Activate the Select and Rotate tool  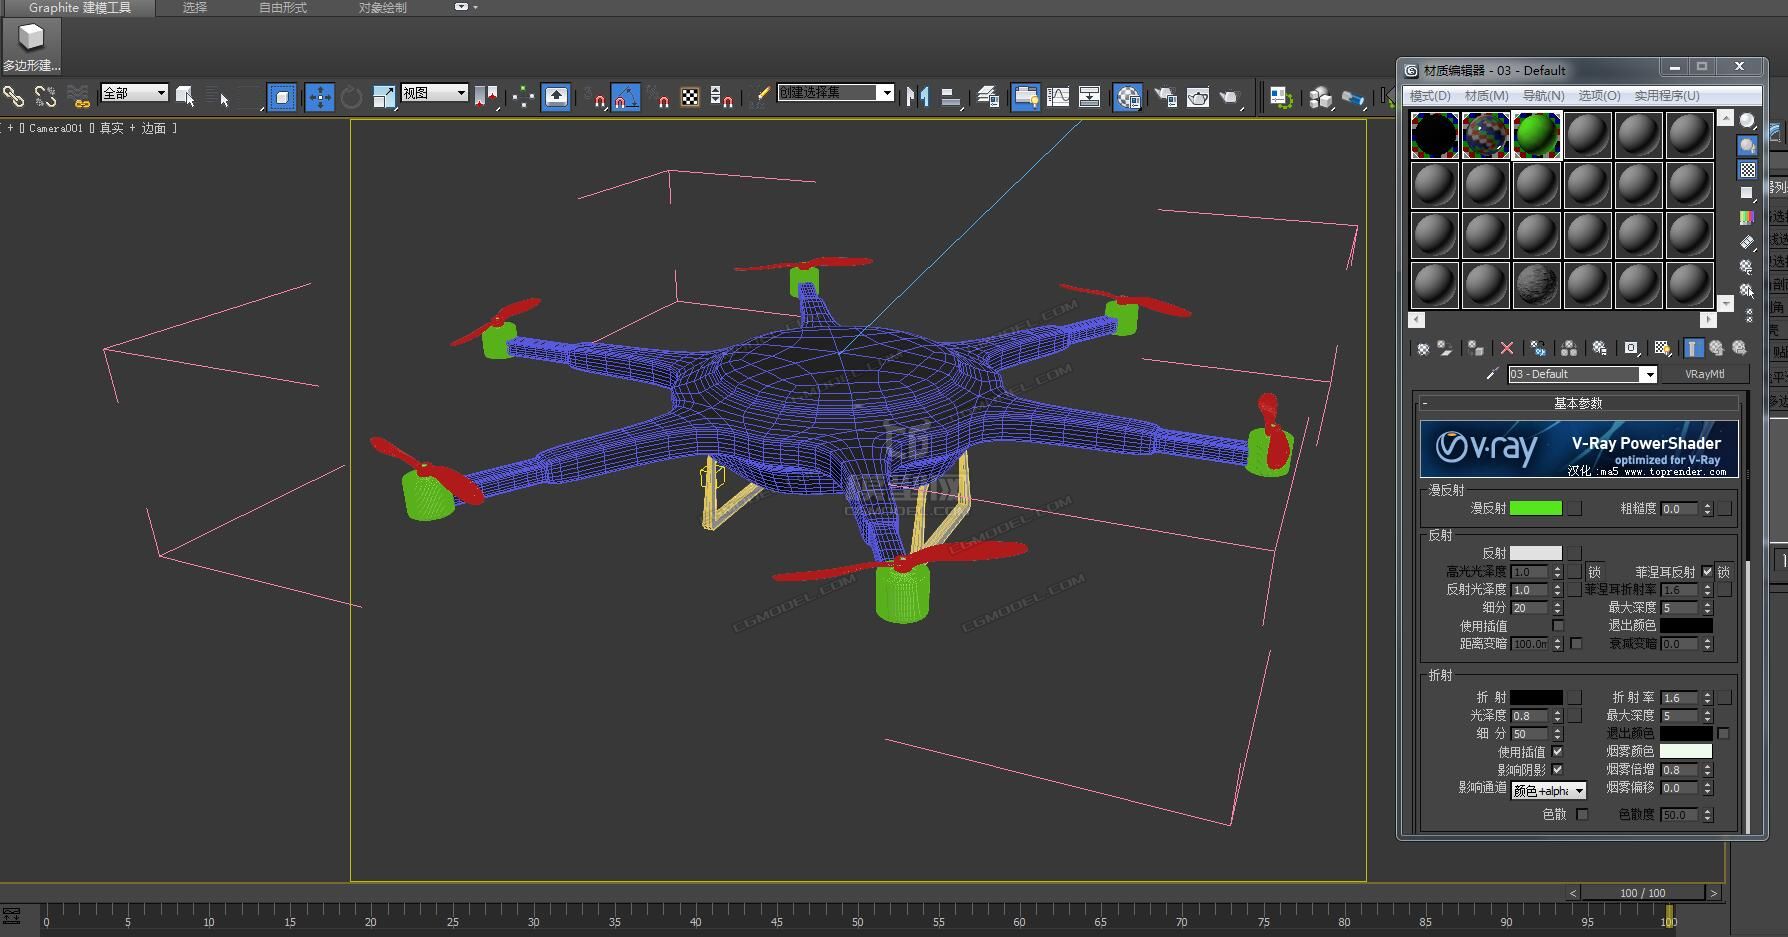351,97
